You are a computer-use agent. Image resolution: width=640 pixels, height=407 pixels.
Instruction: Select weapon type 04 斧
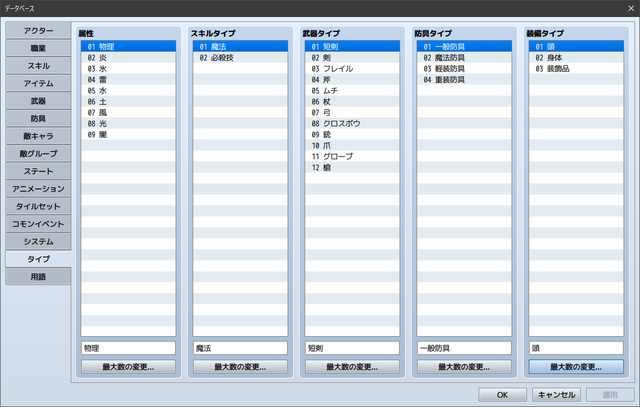click(x=352, y=80)
